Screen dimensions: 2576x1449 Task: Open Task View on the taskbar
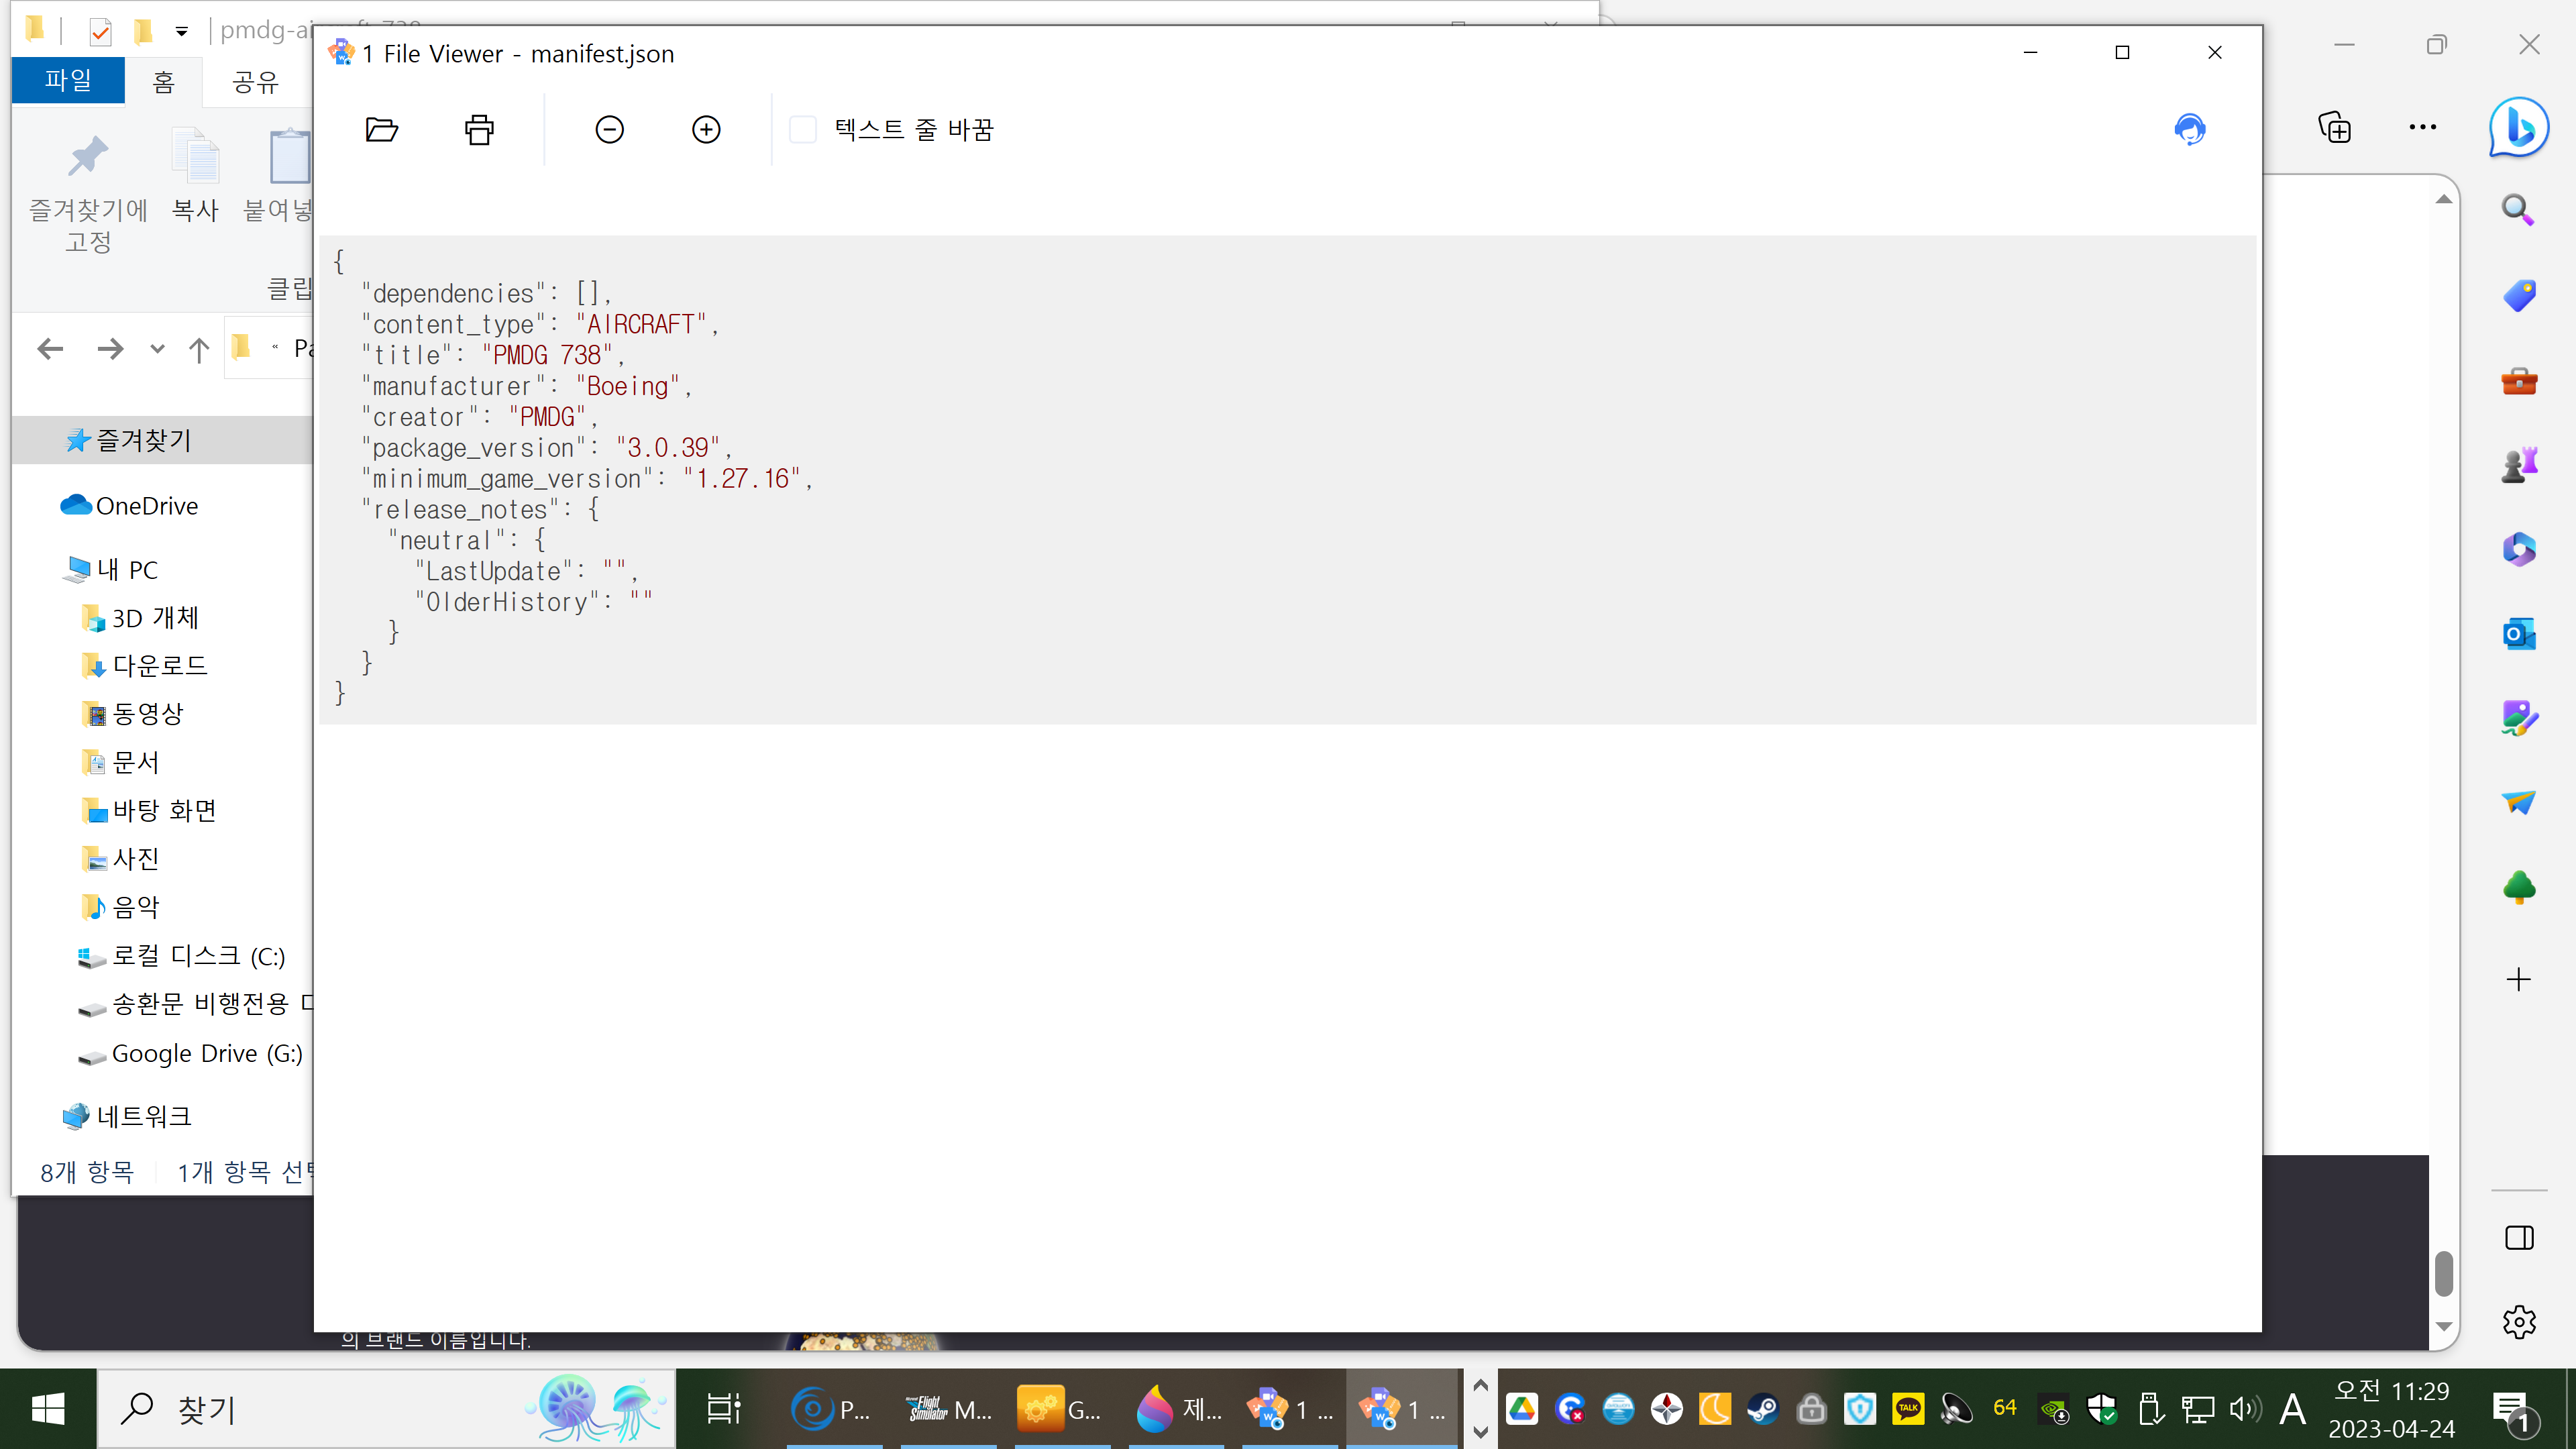click(x=724, y=1409)
